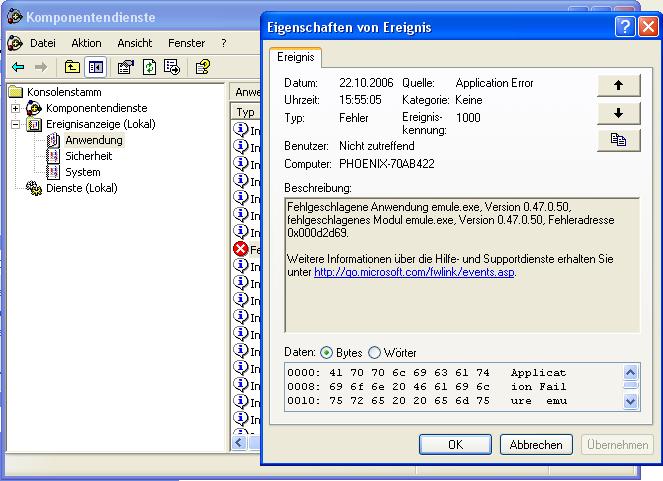Image resolution: width=663 pixels, height=481 pixels.
Task: Select the Anwendung log icon
Action: pyautogui.click(x=53, y=140)
